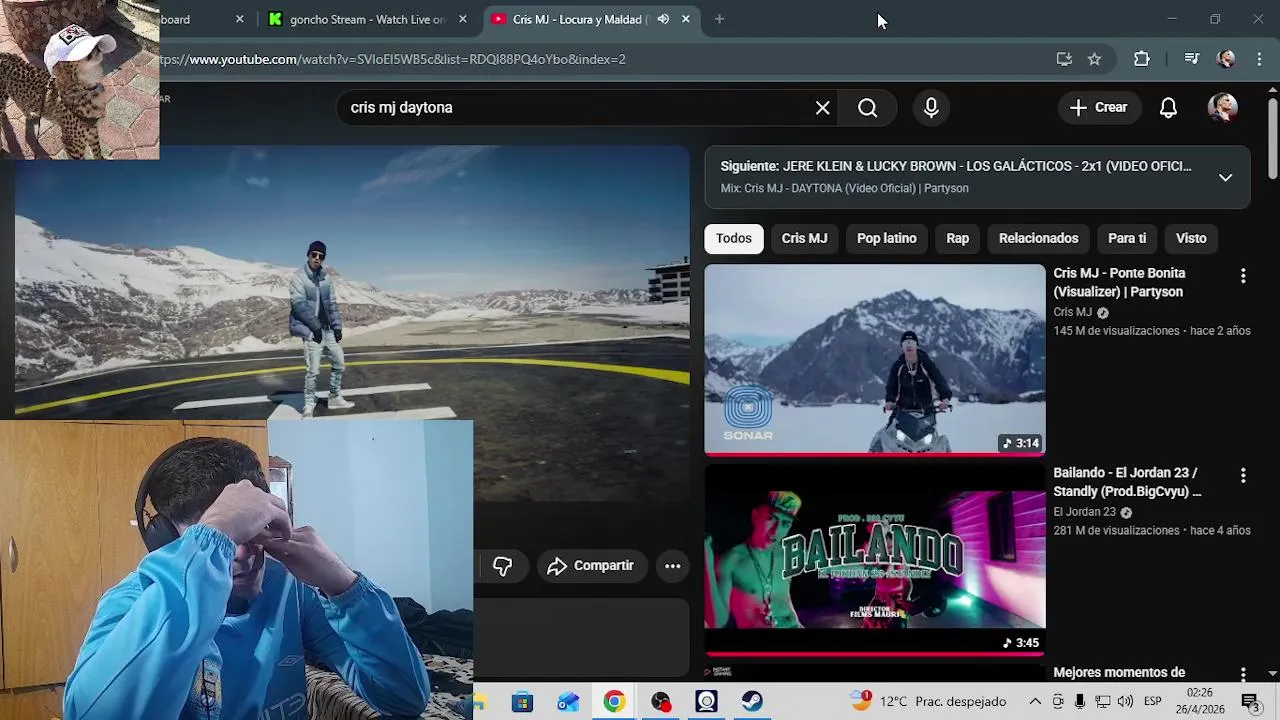
Task: Open Chrome three-dot menu
Action: 1259,59
